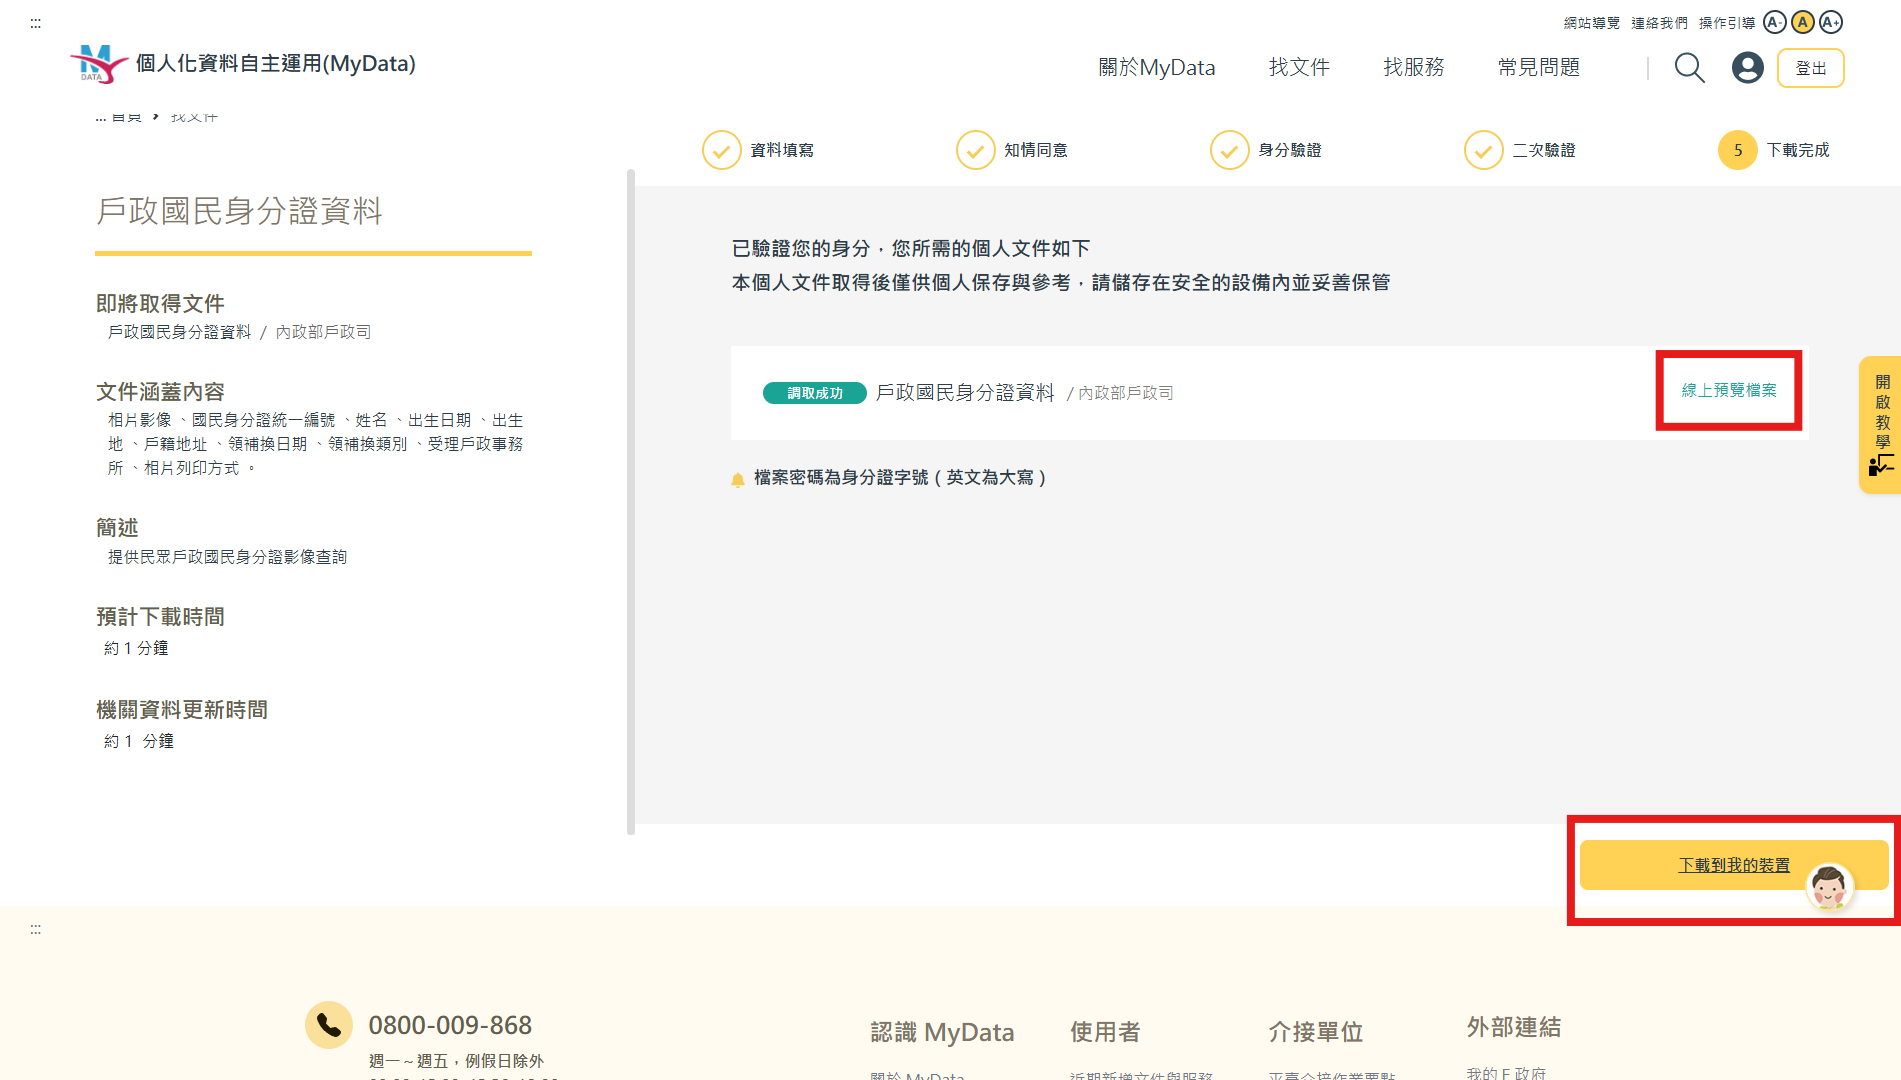This screenshot has width=1901, height=1080.
Task: Open the 開啟教學 tutorial side tab
Action: (1880, 425)
